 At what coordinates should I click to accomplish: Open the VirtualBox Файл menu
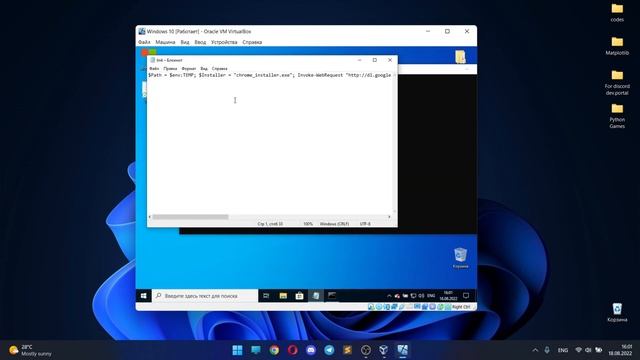pos(144,42)
